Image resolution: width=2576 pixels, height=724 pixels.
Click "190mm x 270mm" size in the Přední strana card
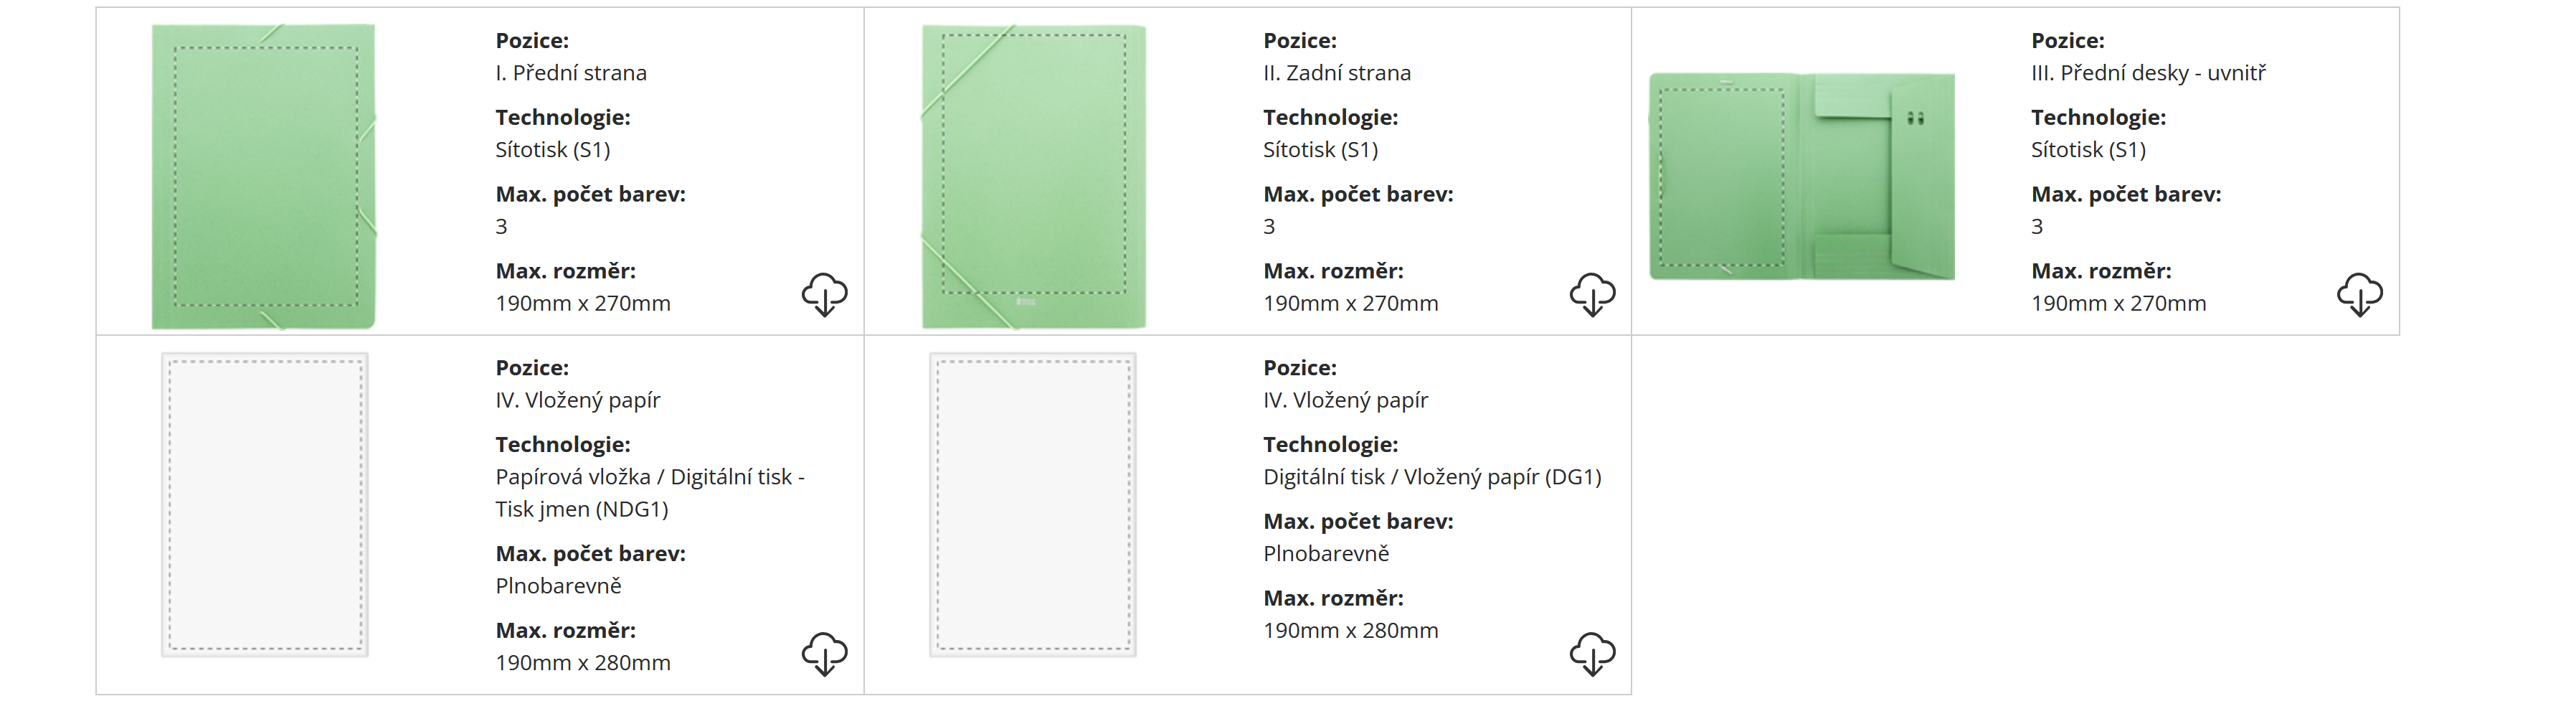pyautogui.click(x=583, y=303)
